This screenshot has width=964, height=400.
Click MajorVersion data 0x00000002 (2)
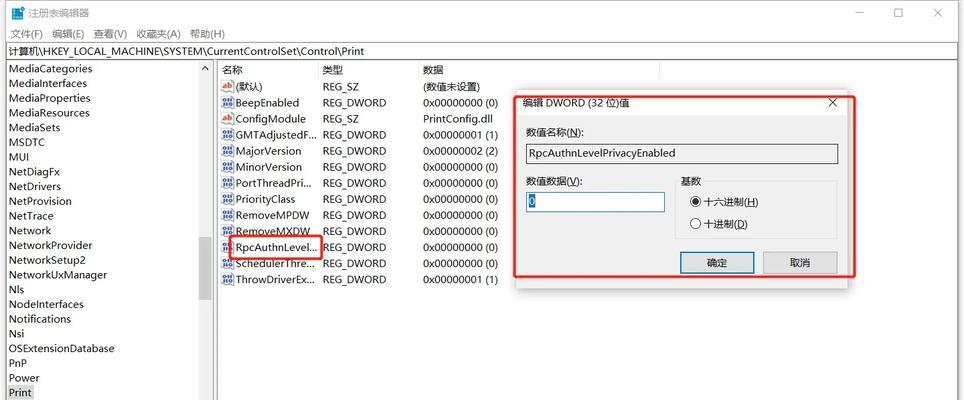(x=460, y=151)
